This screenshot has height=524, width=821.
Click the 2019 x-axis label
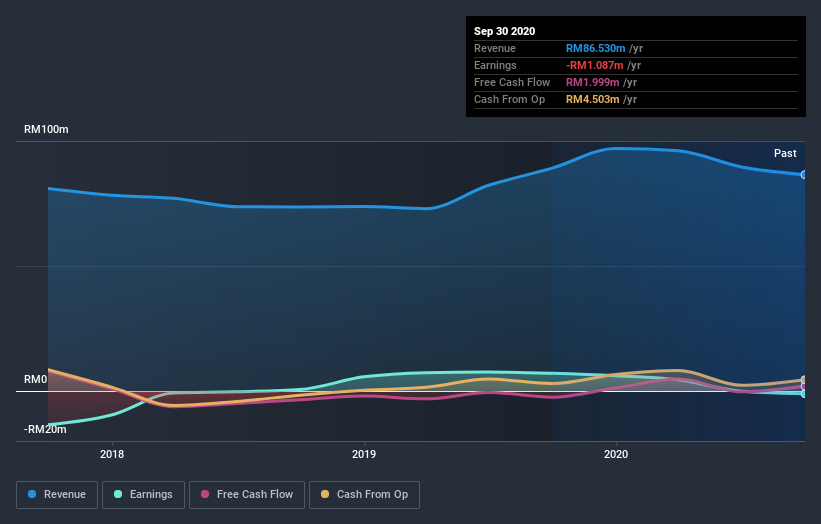pyautogui.click(x=364, y=454)
